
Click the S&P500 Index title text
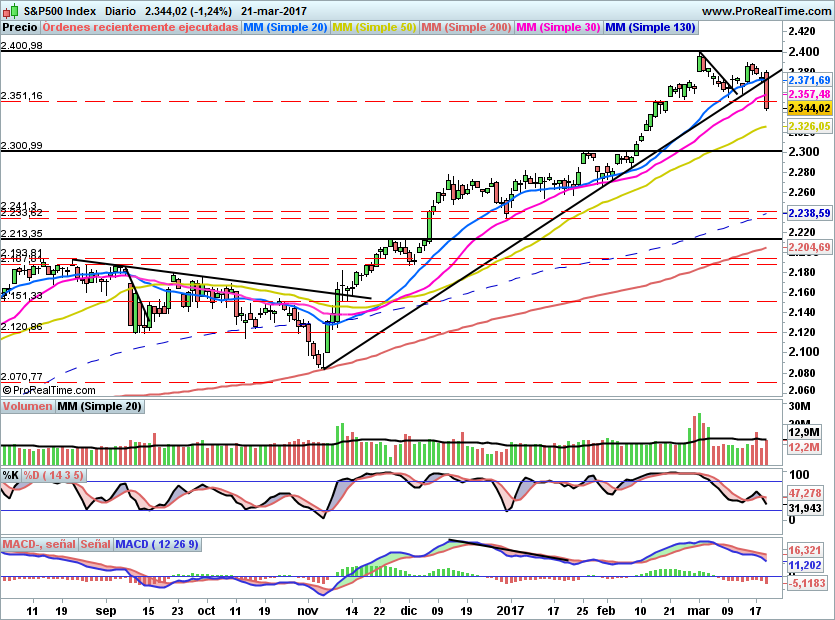click(x=60, y=11)
